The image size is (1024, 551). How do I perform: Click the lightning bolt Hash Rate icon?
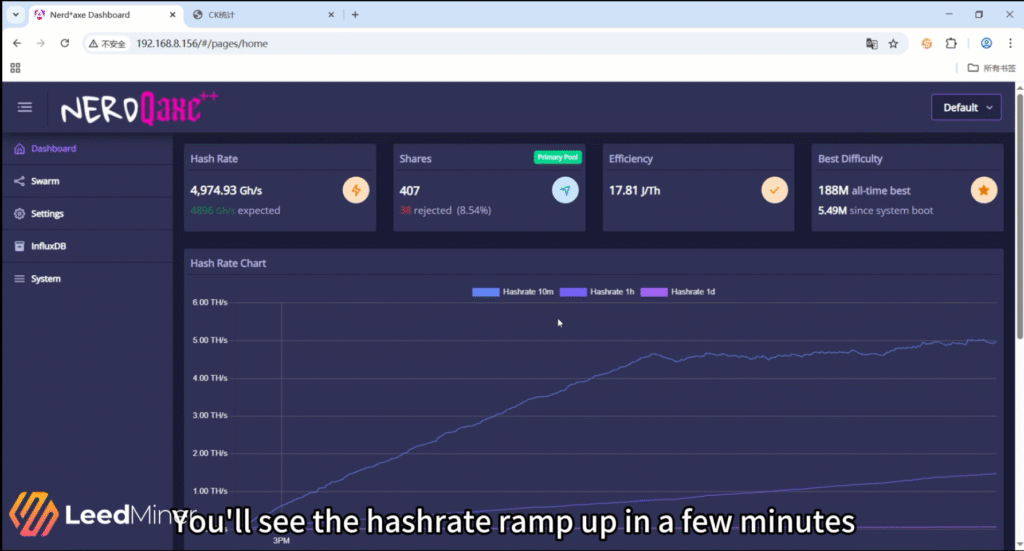356,190
